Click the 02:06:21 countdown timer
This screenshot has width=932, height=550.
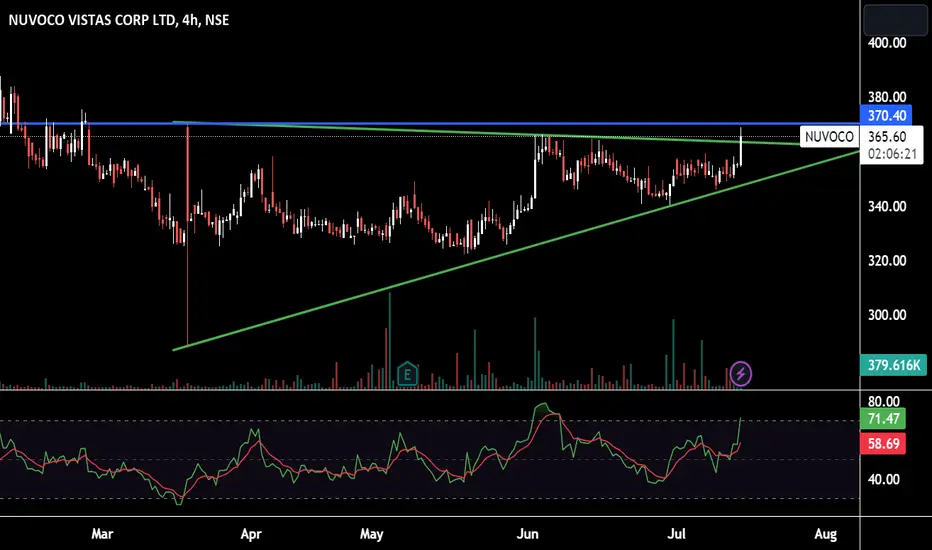(892, 154)
